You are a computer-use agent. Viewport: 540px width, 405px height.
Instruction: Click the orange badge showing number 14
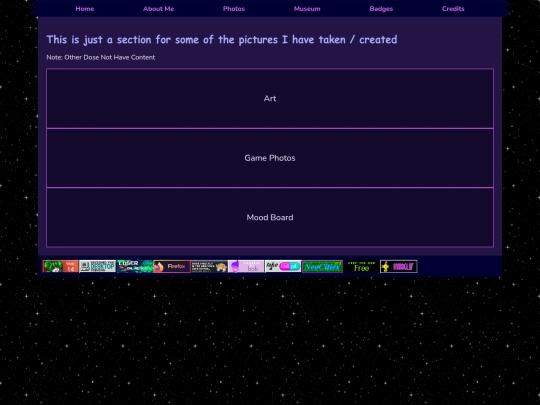(60, 266)
